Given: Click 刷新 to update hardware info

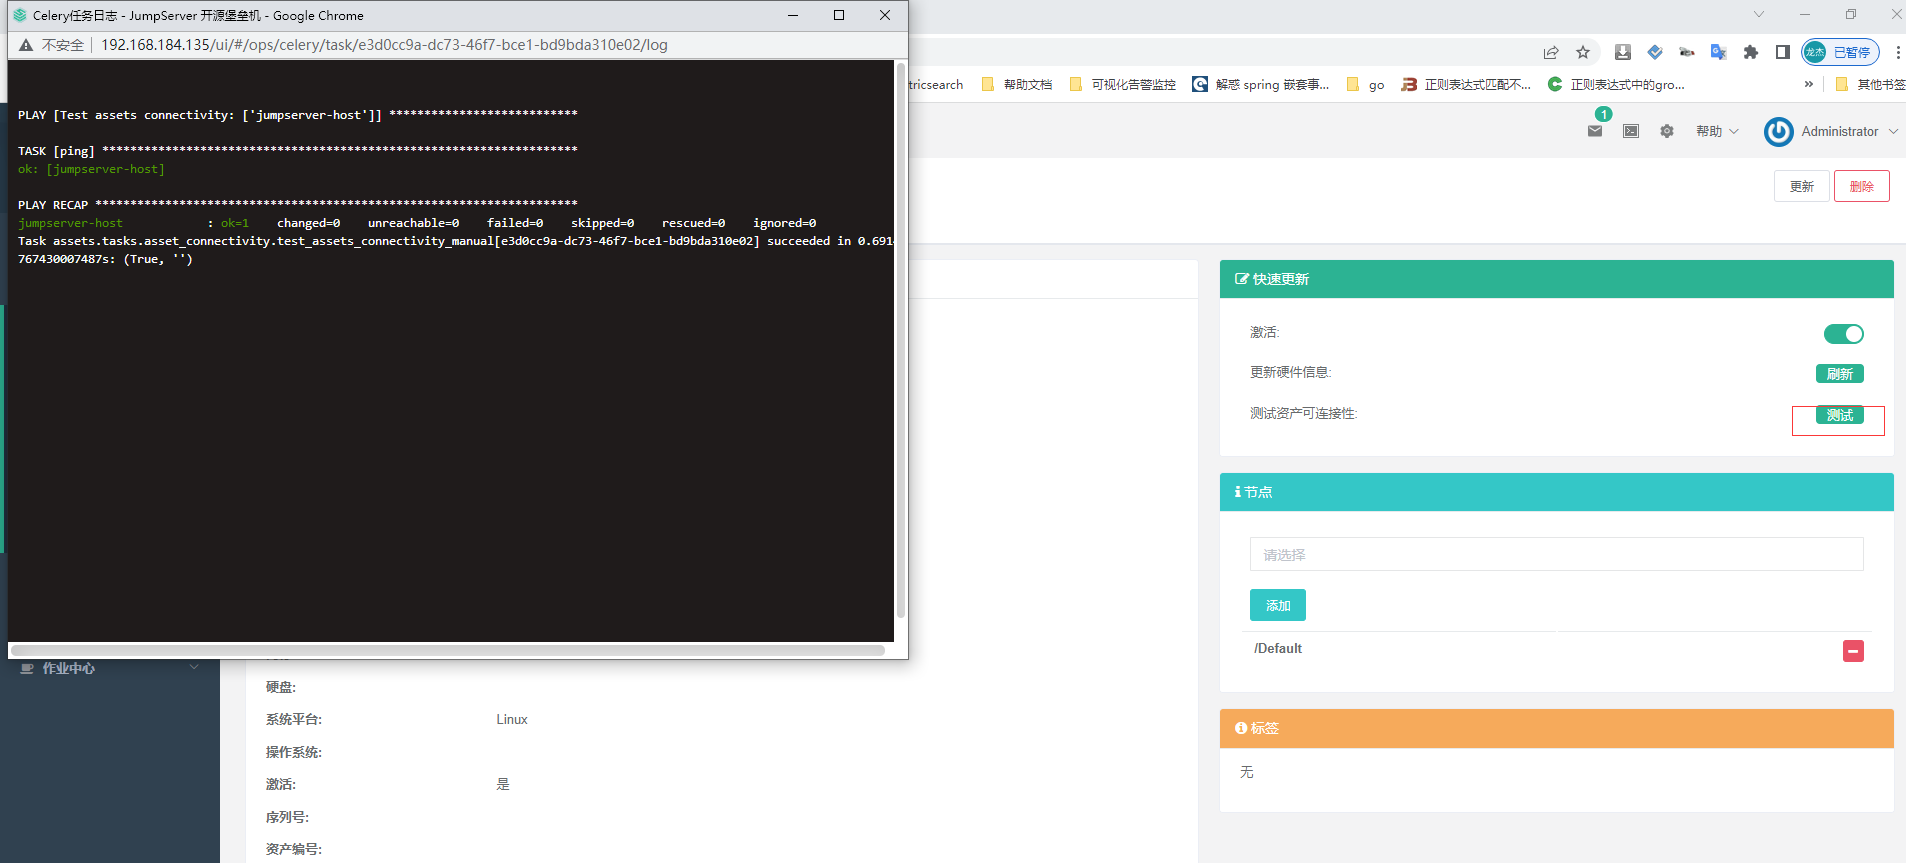Looking at the screenshot, I should (x=1839, y=374).
